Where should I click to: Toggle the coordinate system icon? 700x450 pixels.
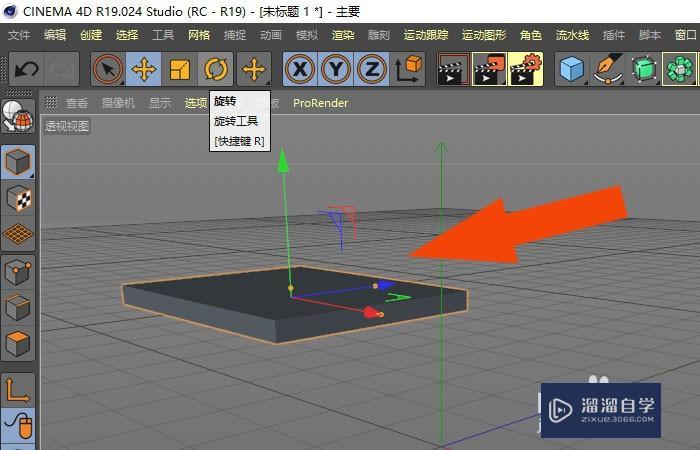tap(408, 69)
